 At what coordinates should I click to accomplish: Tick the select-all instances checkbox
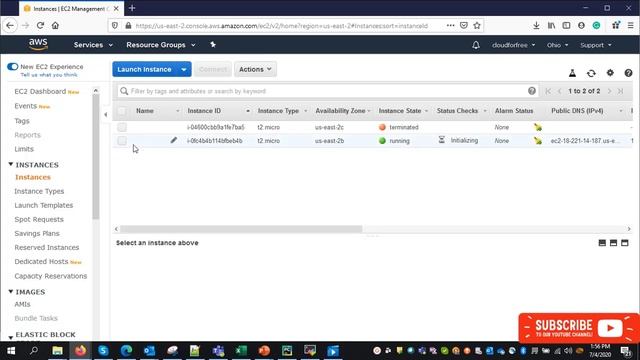(122, 111)
